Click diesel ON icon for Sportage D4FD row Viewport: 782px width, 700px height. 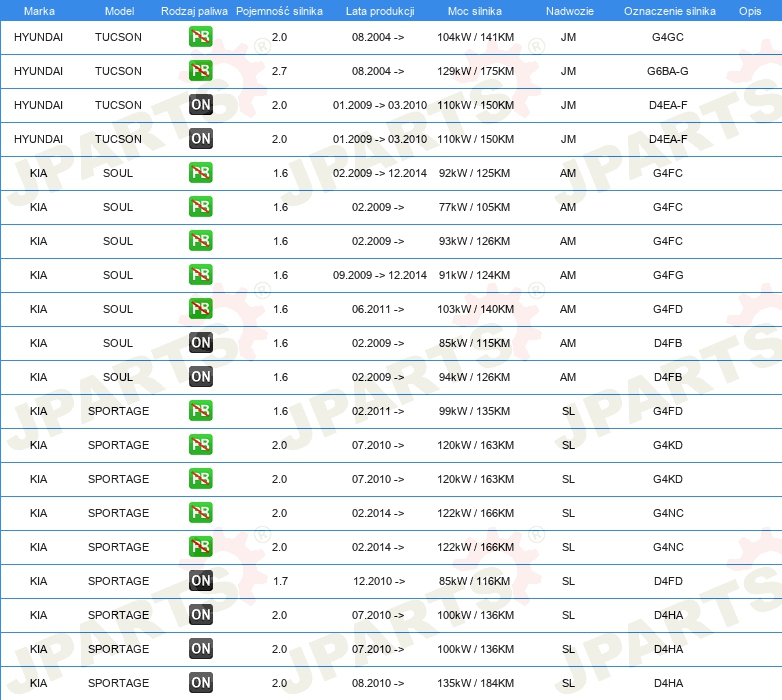[x=200, y=581]
